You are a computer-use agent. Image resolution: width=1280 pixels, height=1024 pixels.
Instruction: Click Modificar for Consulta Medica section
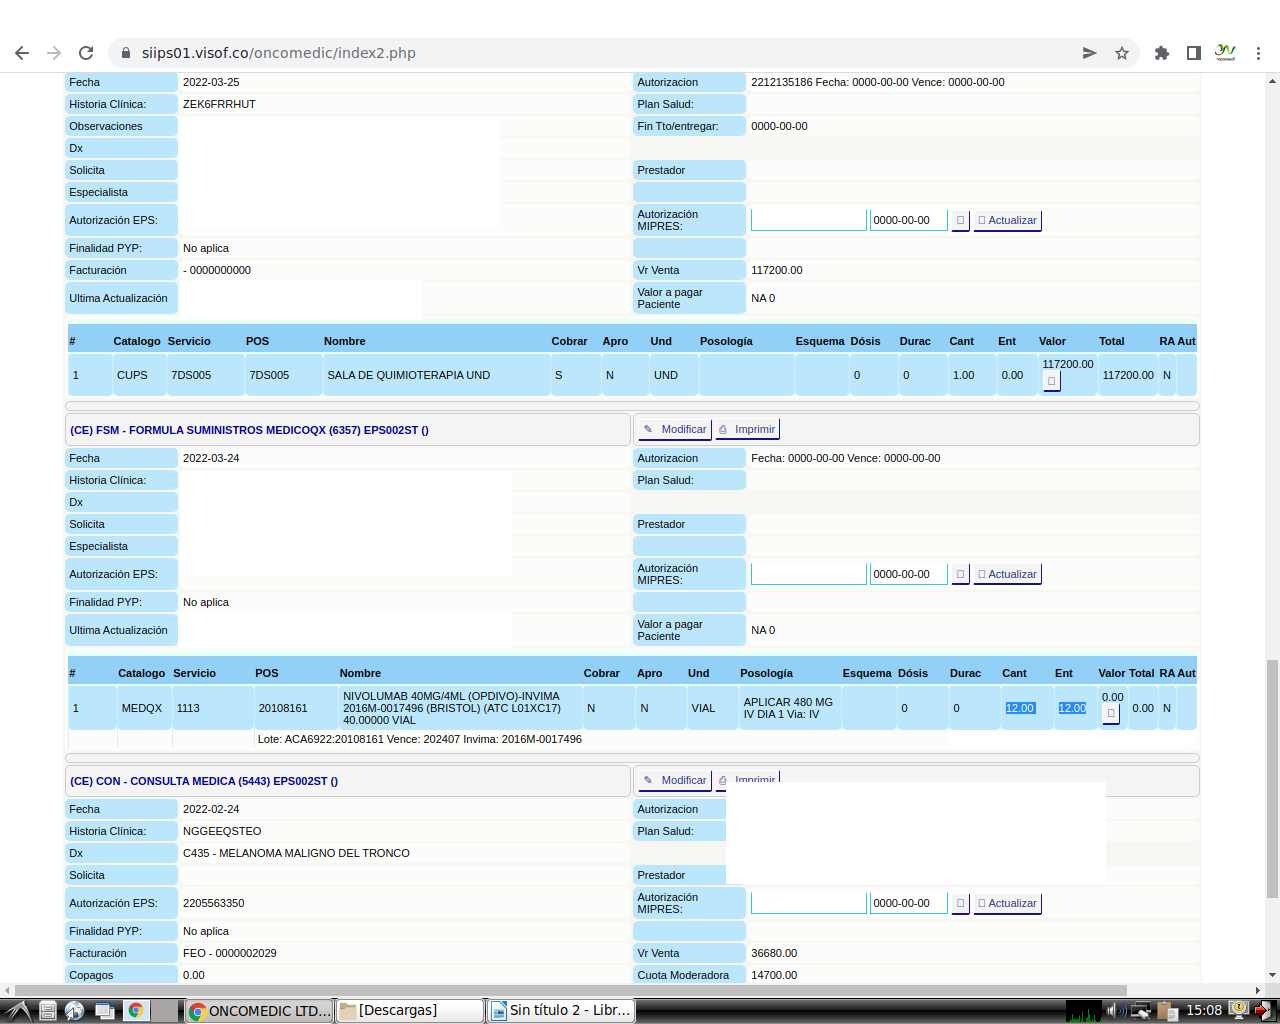[675, 780]
